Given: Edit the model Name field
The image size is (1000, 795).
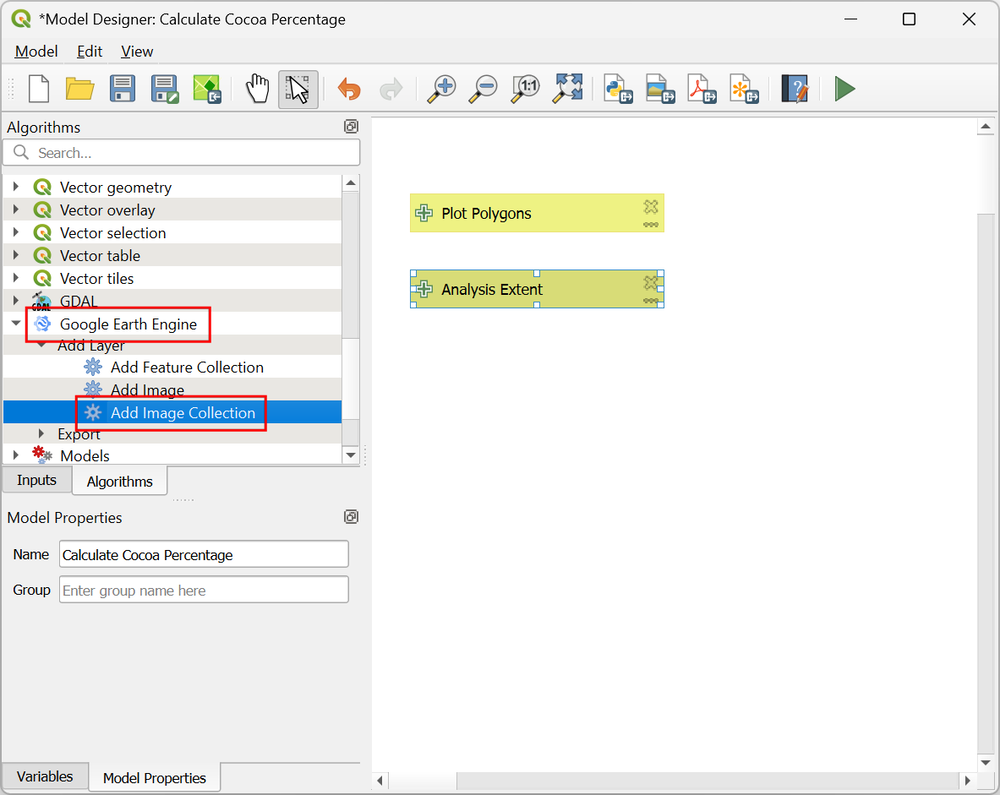Looking at the screenshot, I should 204,555.
